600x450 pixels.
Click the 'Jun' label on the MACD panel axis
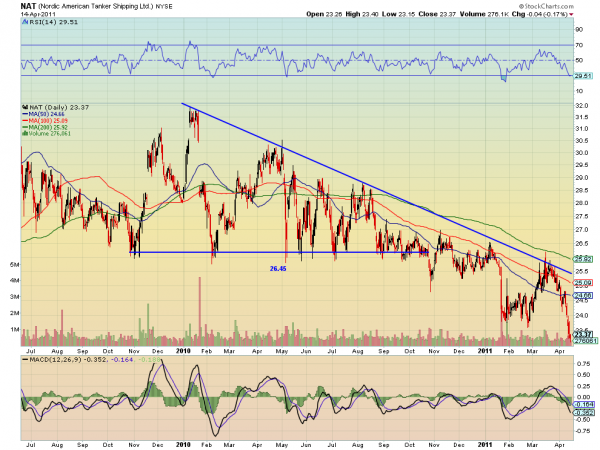coord(306,445)
